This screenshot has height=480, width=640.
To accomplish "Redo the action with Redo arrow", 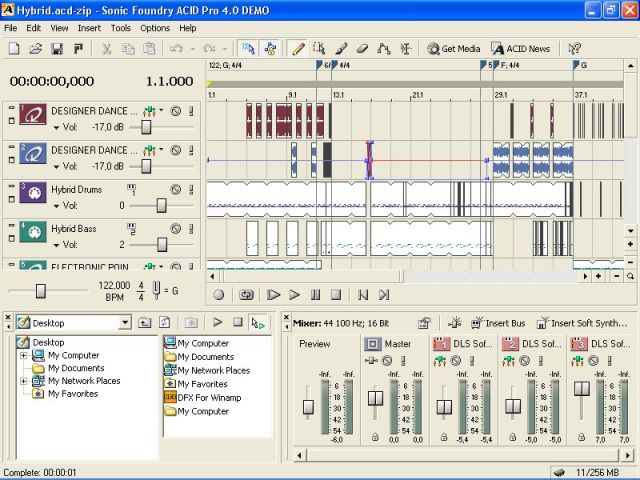I will coord(209,49).
